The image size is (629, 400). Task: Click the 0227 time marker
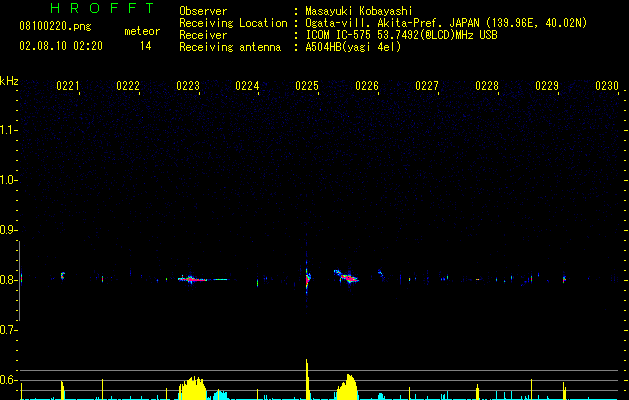(x=427, y=86)
